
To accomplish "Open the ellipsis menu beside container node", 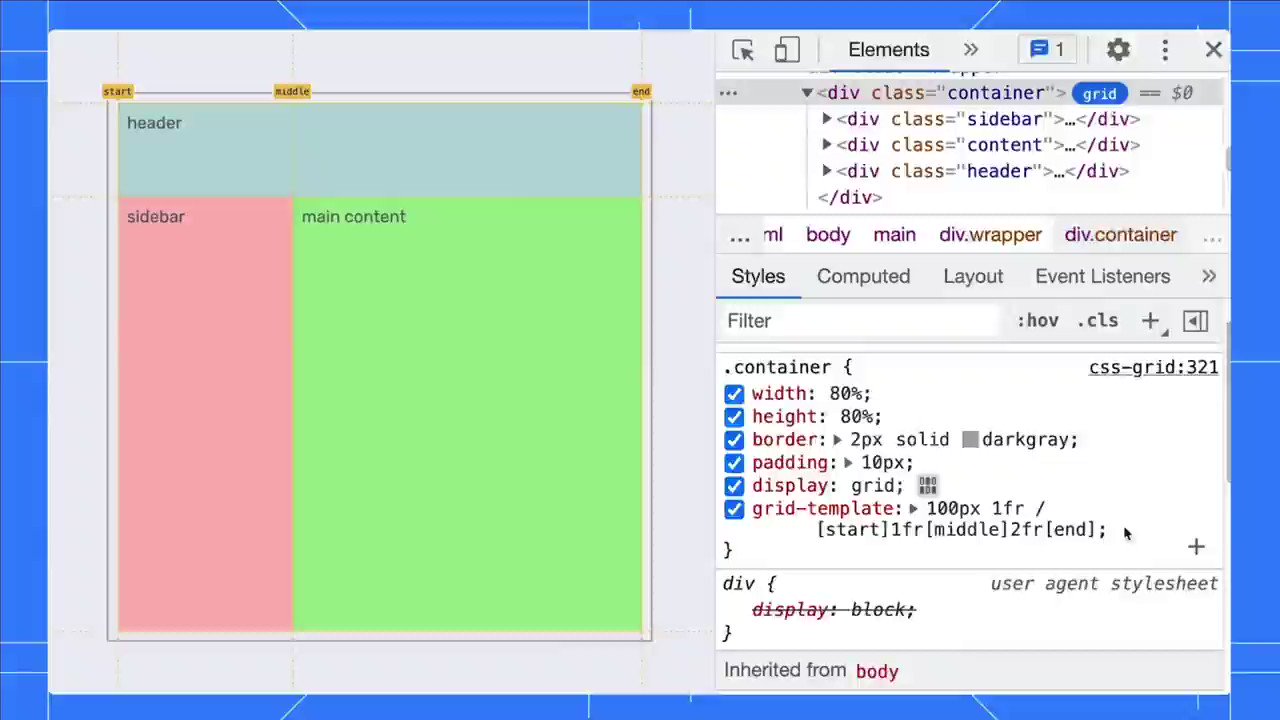I will point(728,93).
